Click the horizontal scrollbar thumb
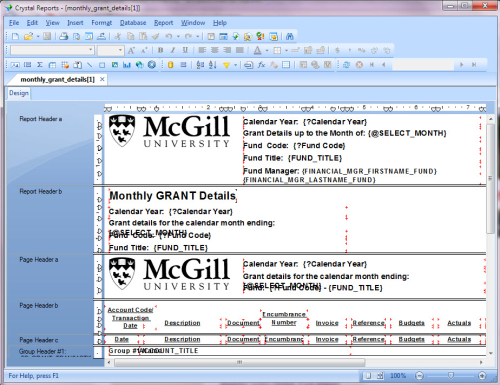This screenshot has height=385, width=500. point(239,362)
